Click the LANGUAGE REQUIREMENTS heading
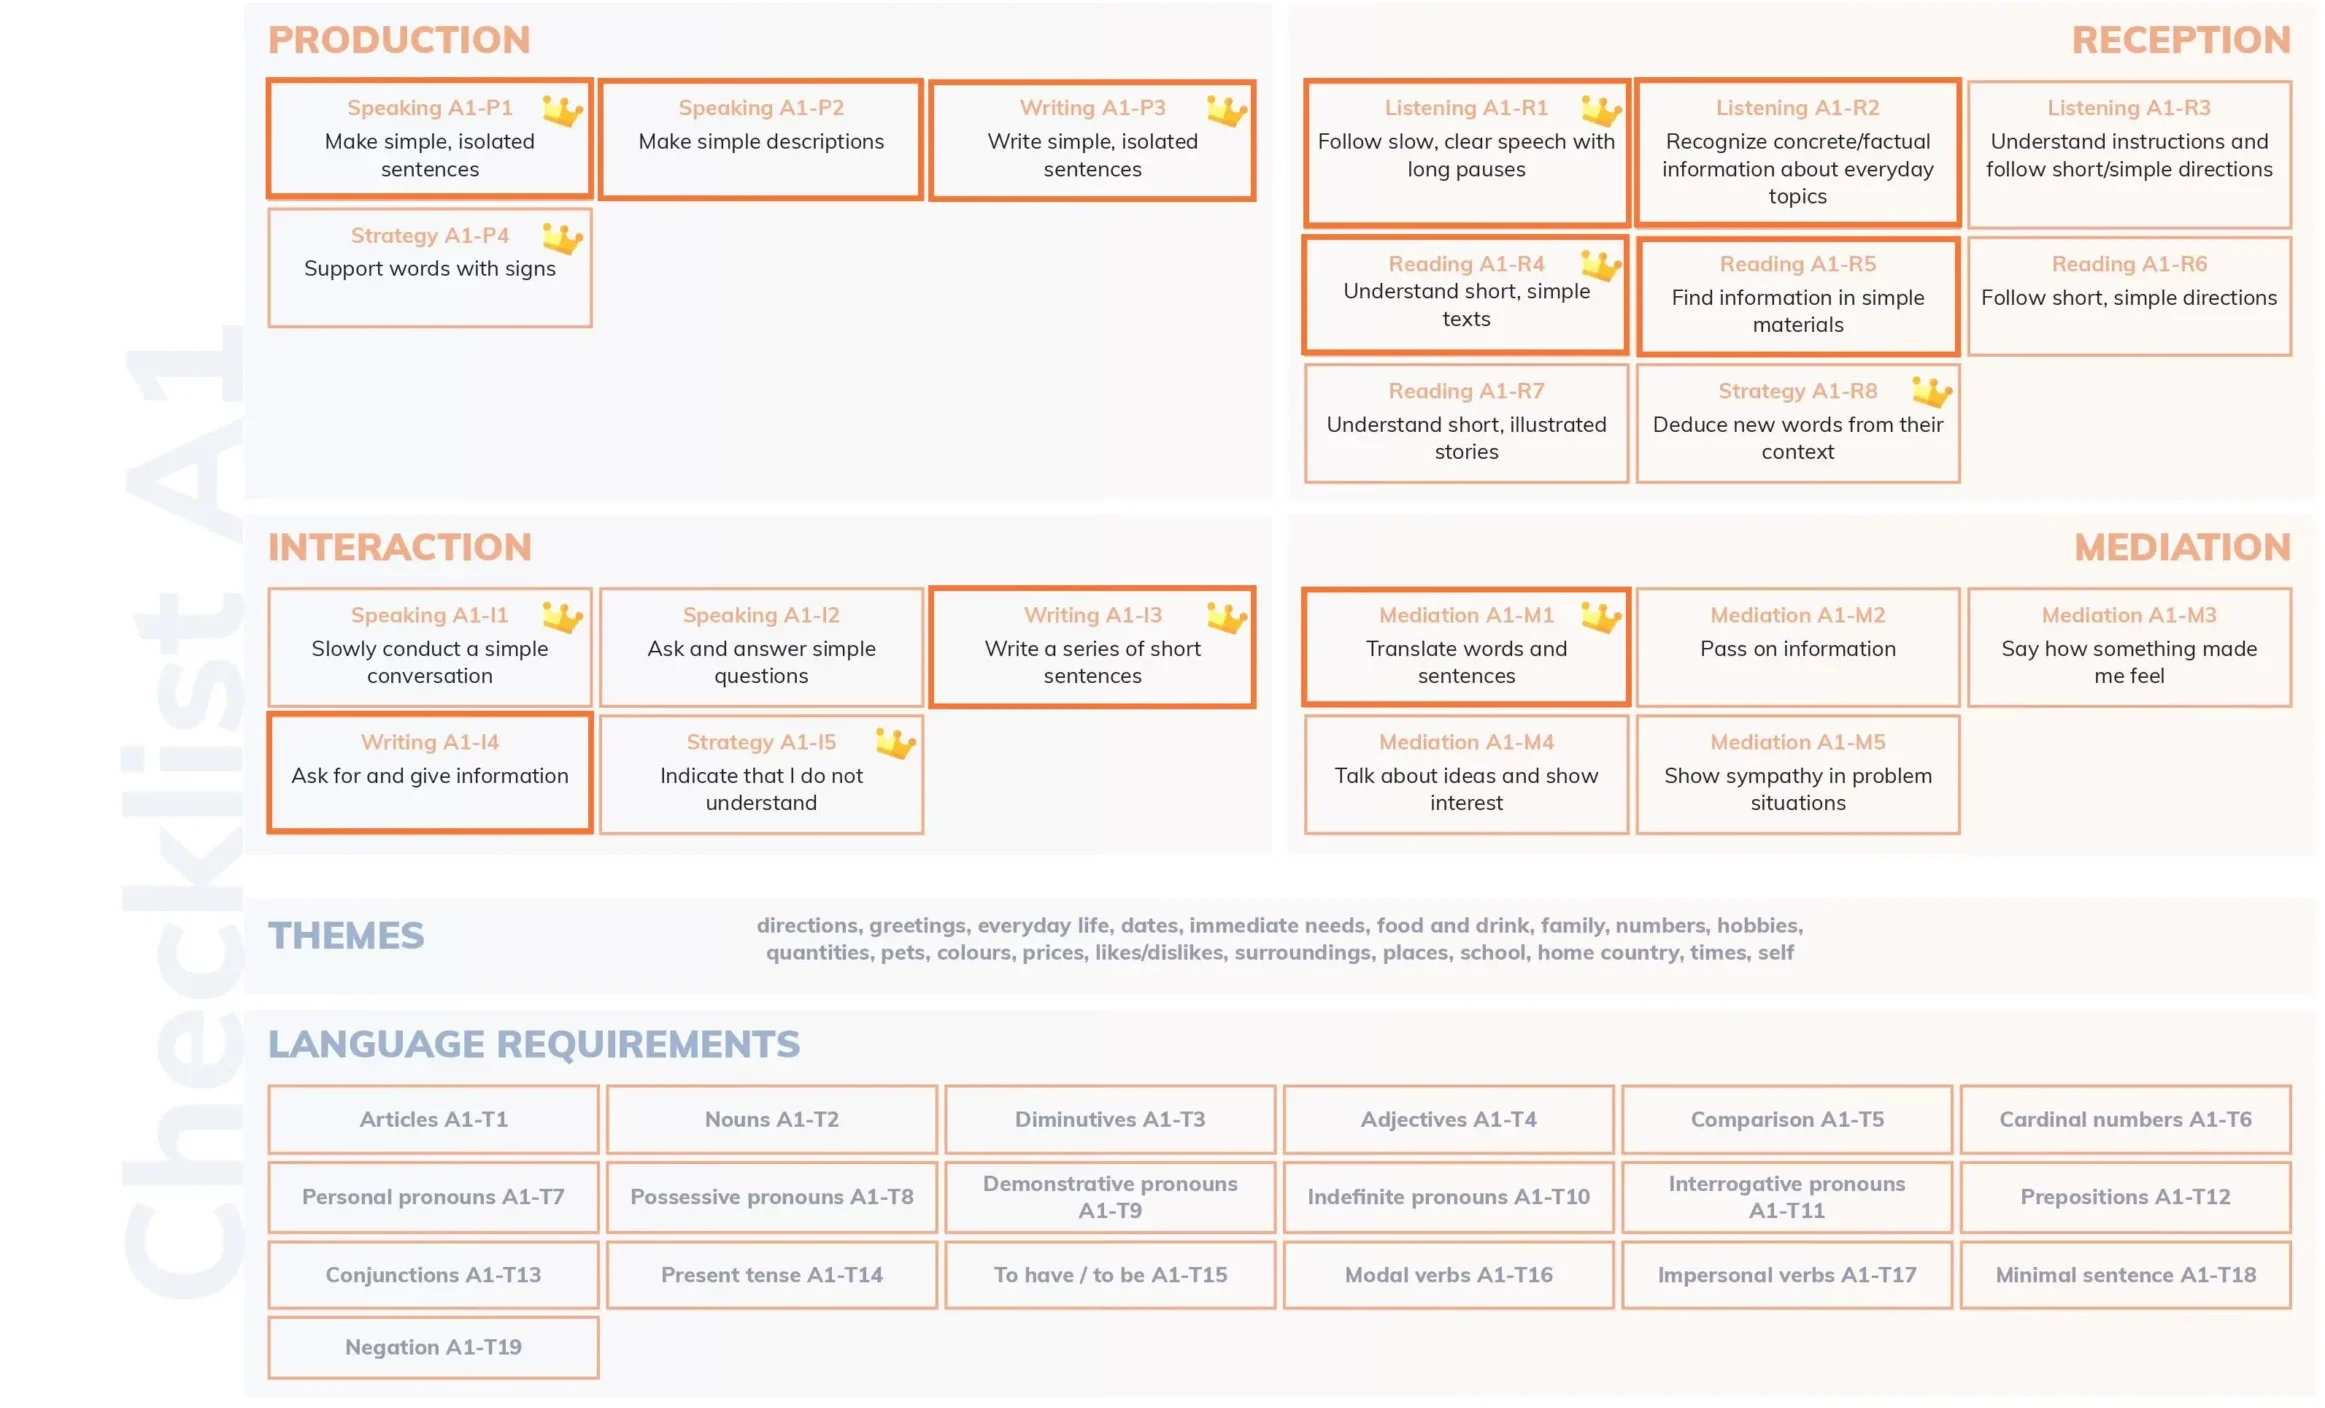 pos(534,1044)
